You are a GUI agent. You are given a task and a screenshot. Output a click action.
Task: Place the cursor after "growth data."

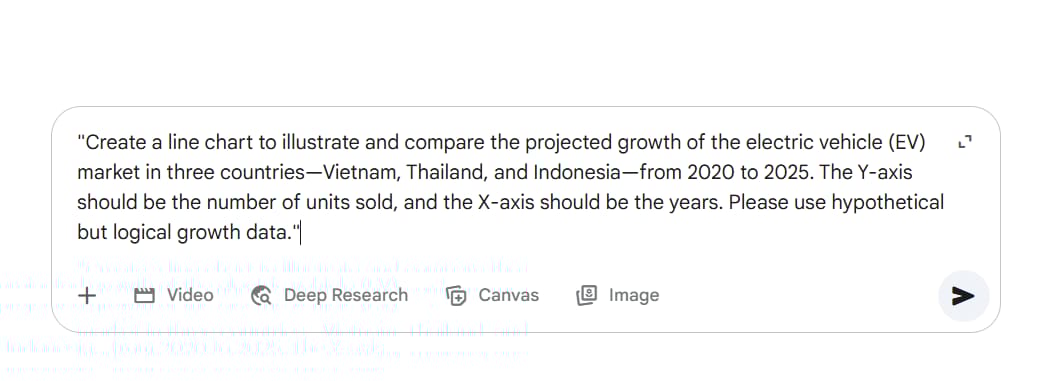click(301, 233)
